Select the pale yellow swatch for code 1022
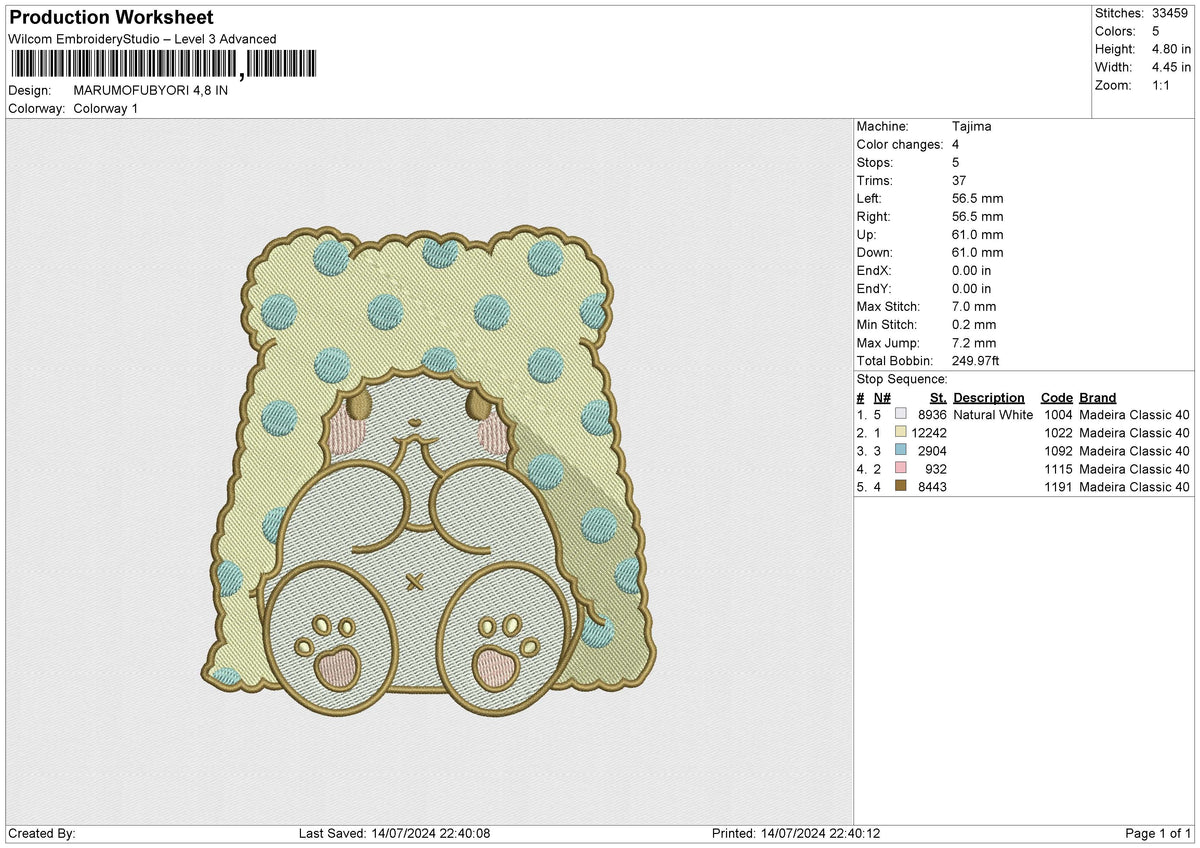This screenshot has height=848, width=1200. tap(901, 433)
